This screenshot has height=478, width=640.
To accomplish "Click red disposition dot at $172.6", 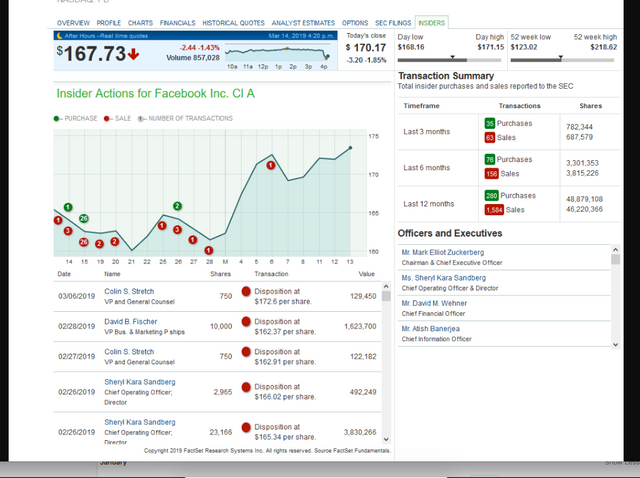I will (x=246, y=291).
